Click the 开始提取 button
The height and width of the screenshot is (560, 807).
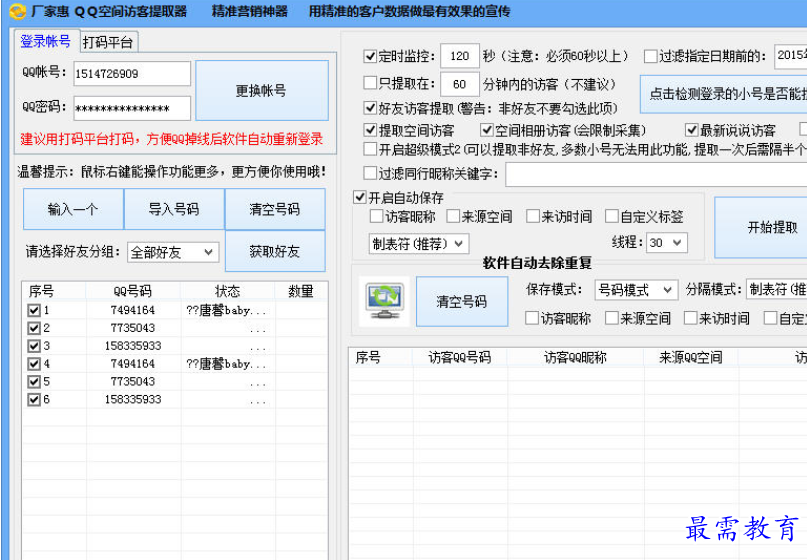pos(762,227)
